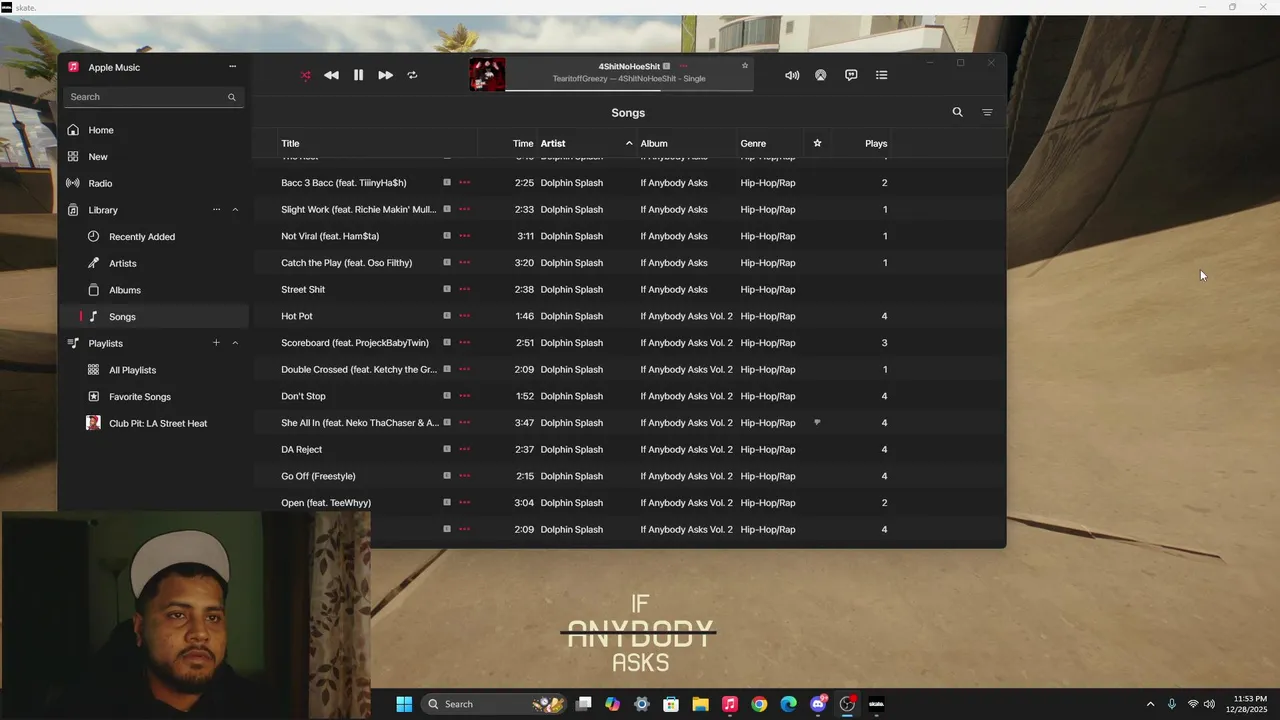Image resolution: width=1280 pixels, height=720 pixels.
Task: Open more options for Slight Work
Action: point(464,210)
